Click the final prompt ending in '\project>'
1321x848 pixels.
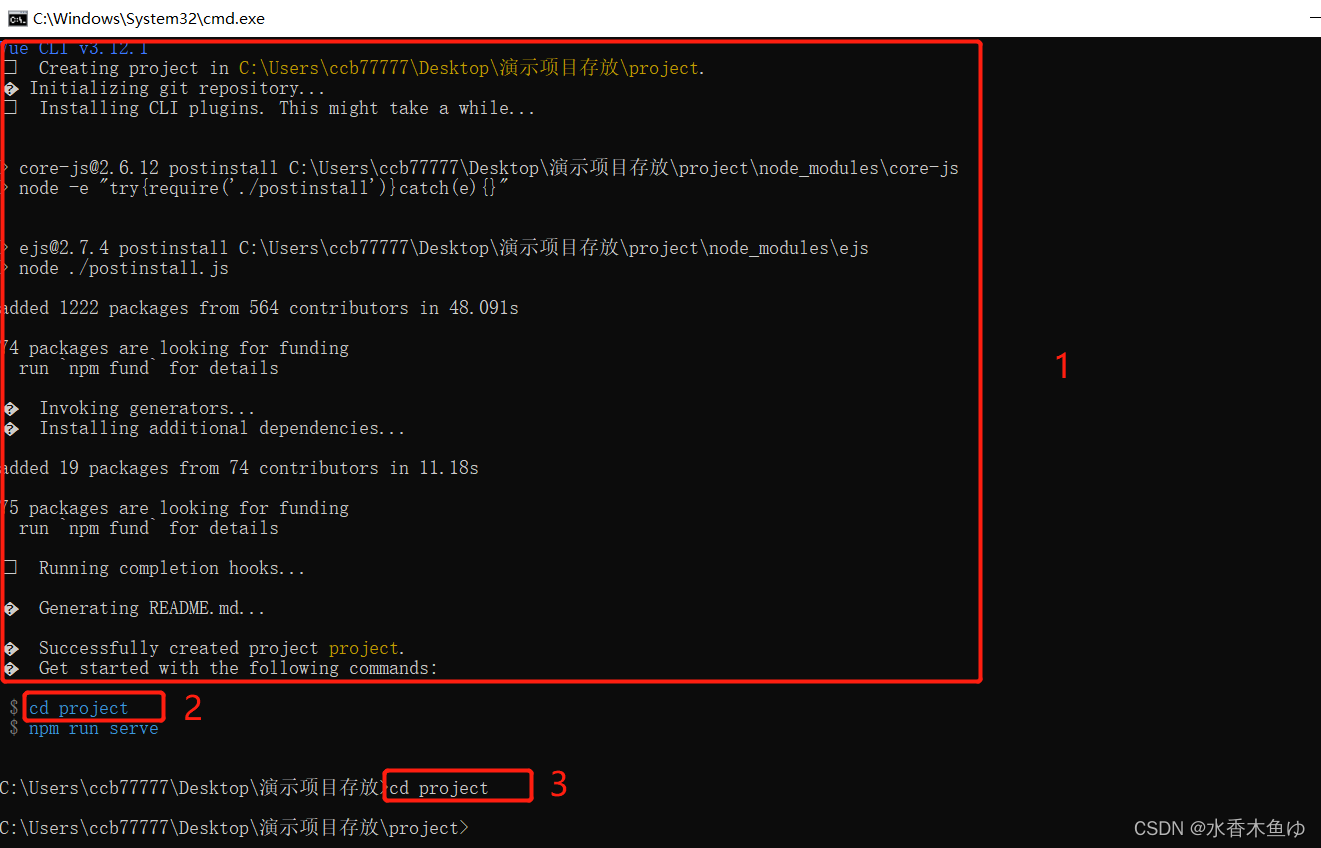click(x=234, y=828)
